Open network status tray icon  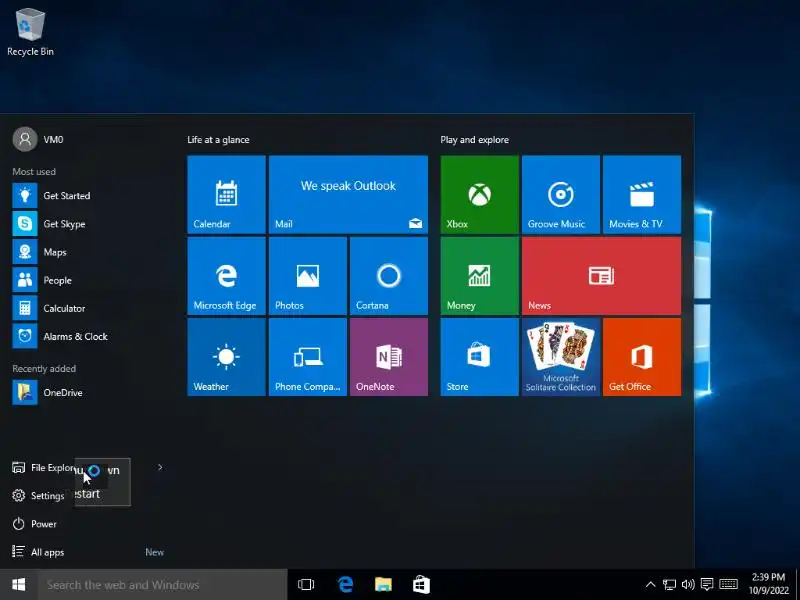coord(669,585)
